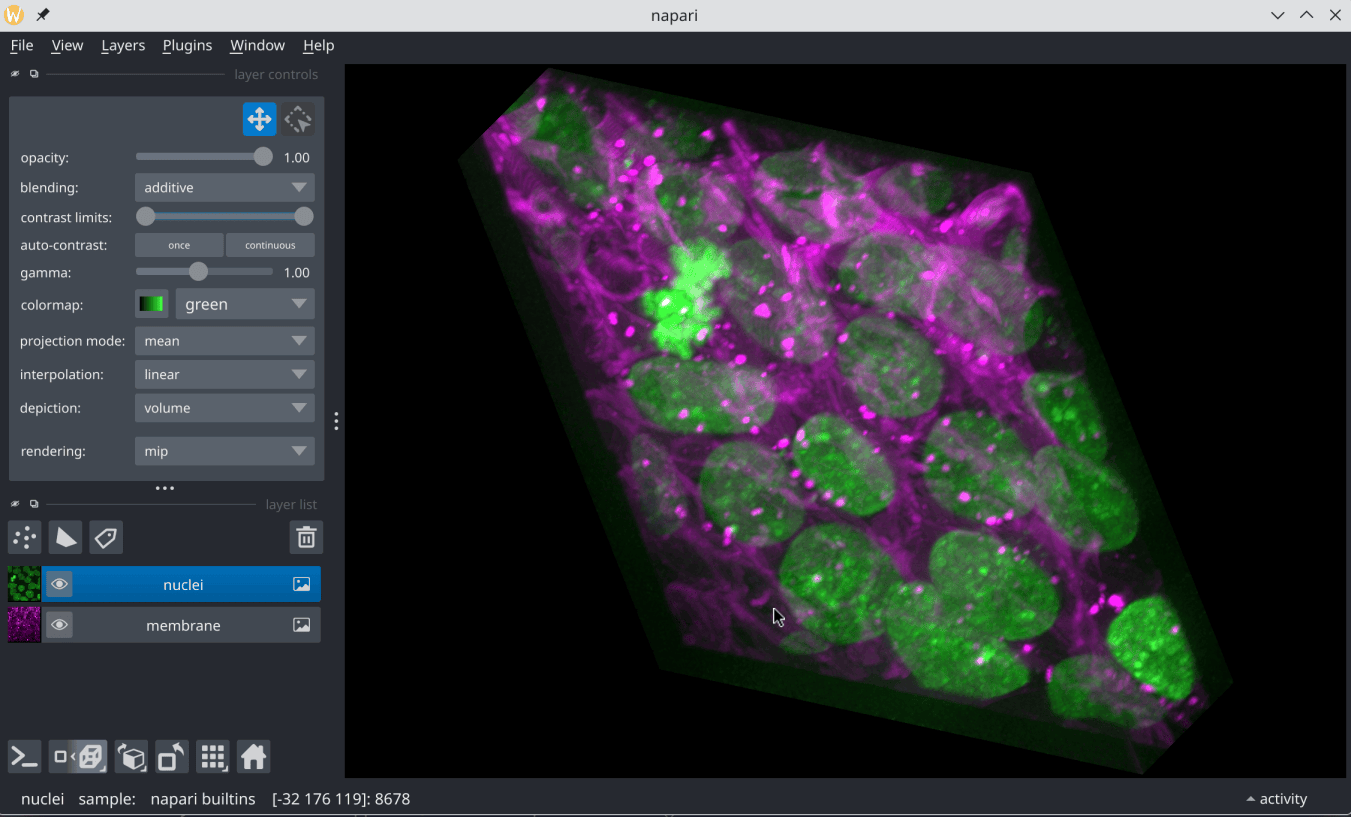Open the blending dropdown

(x=224, y=187)
